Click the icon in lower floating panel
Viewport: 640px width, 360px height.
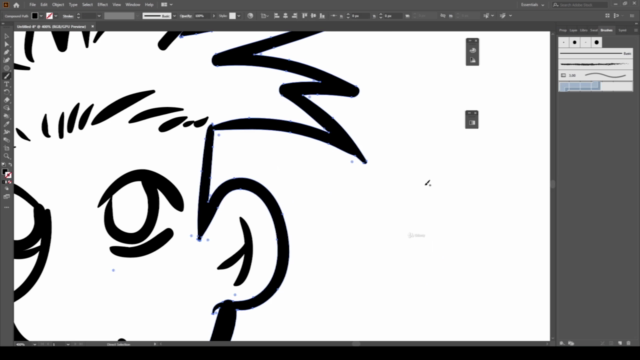[472, 122]
